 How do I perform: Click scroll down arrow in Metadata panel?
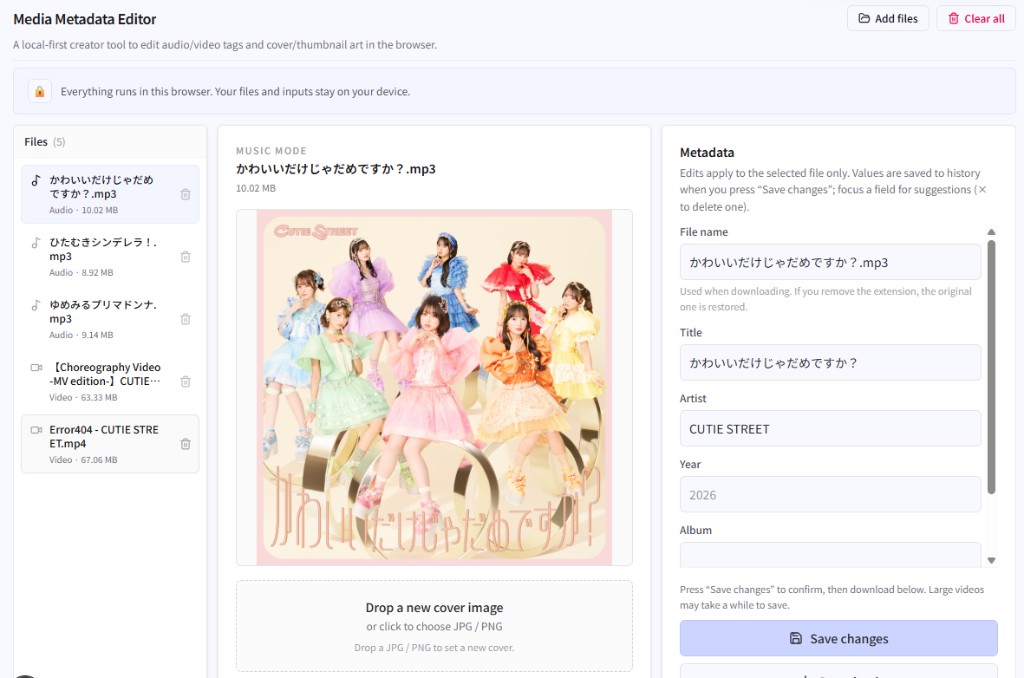[x=991, y=560]
